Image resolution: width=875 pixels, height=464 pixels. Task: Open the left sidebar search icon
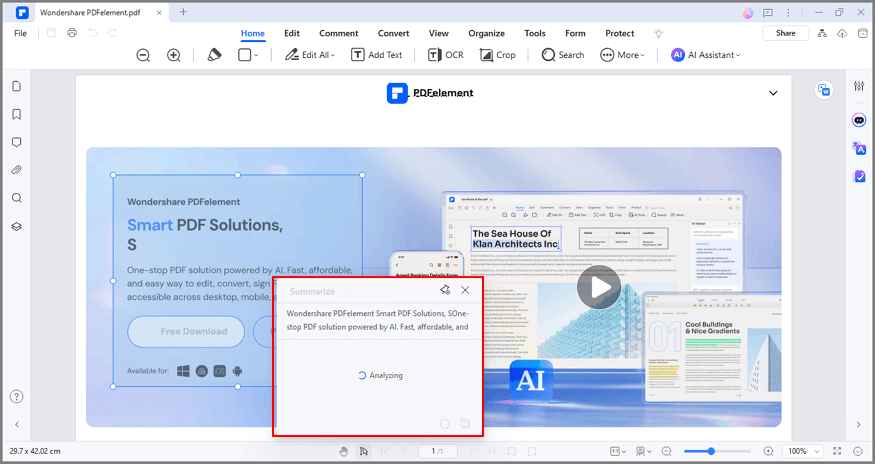17,198
